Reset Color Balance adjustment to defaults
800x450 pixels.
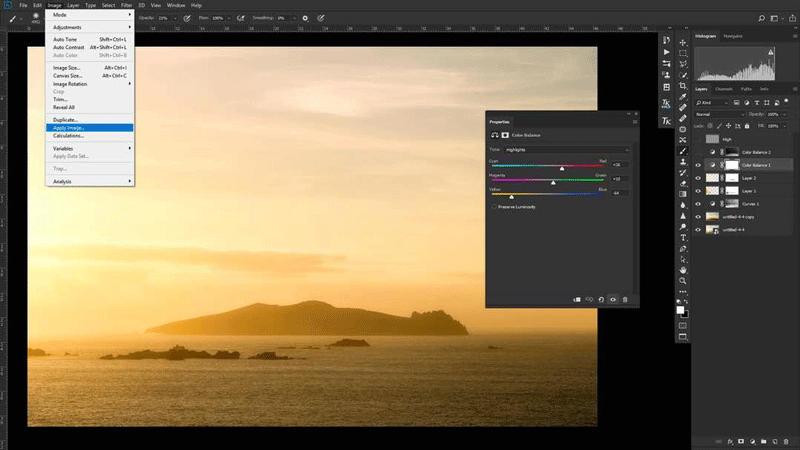pos(601,299)
